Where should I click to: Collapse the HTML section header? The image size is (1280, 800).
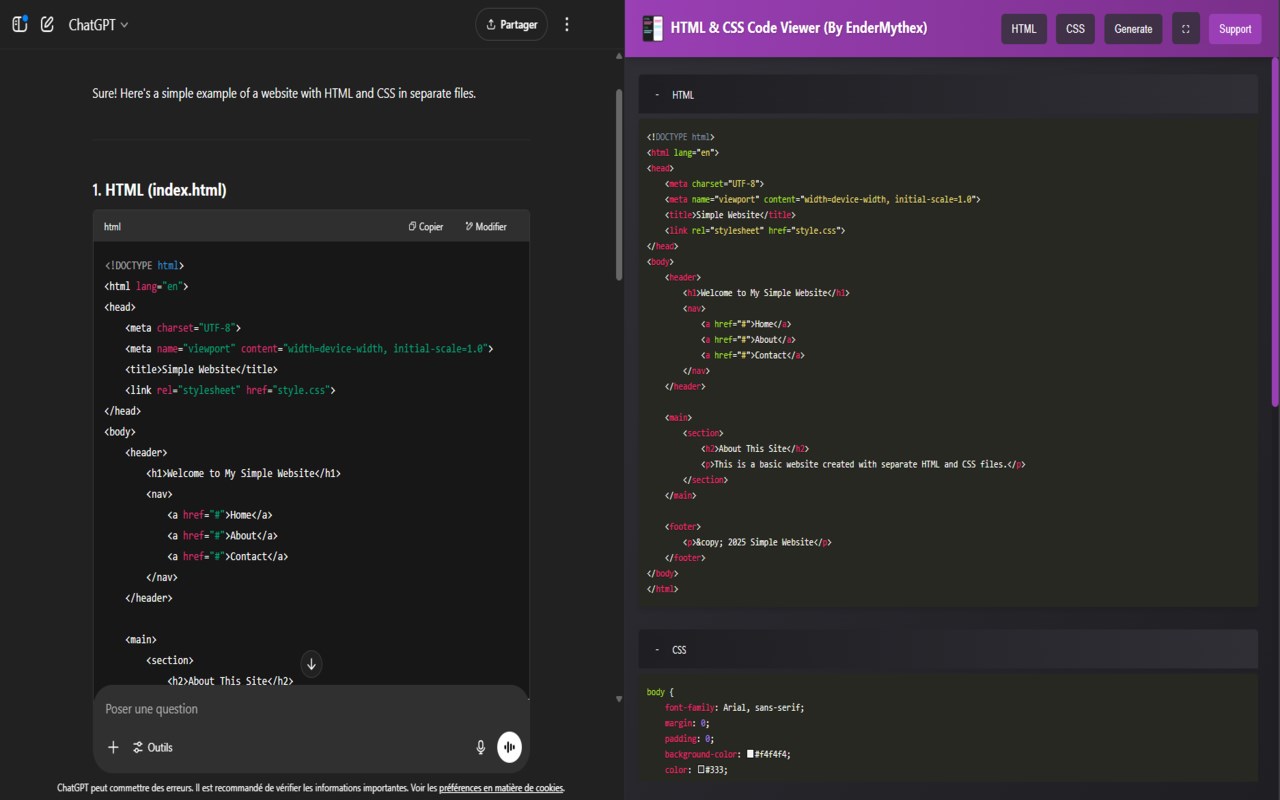[x=948, y=94]
